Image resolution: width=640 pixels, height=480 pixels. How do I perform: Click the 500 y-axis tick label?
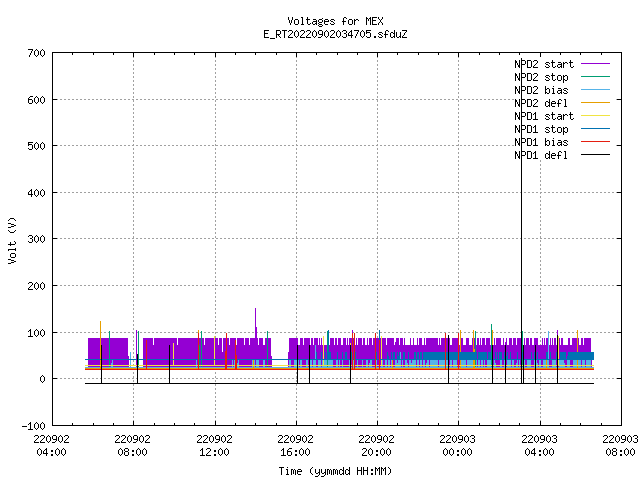click(x=37, y=146)
